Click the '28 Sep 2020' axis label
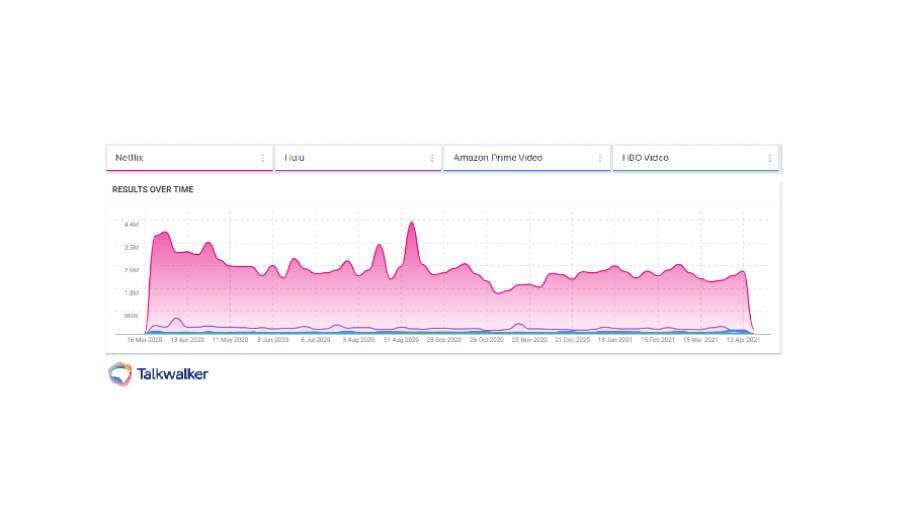Viewport: 920px width, 518px height. (444, 340)
